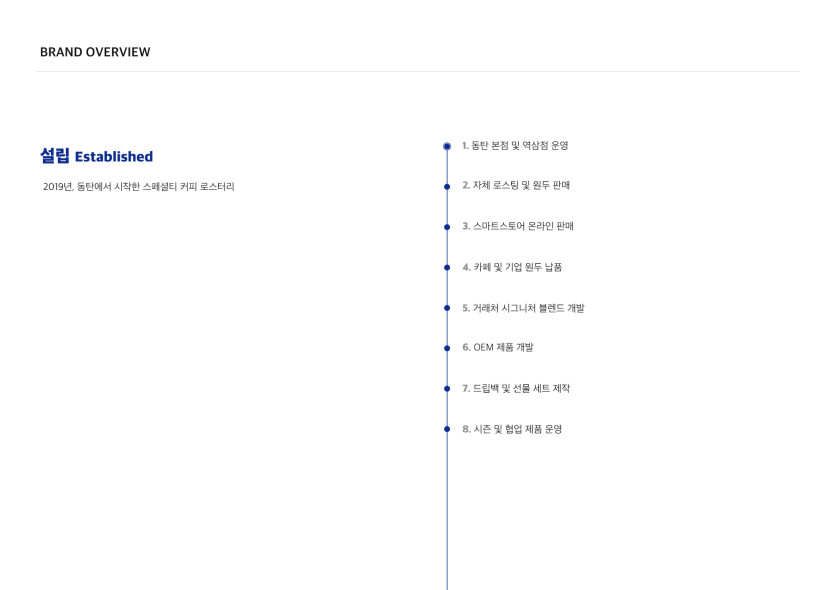Click the 설립 Established title
This screenshot has width=835, height=590.
click(x=96, y=156)
